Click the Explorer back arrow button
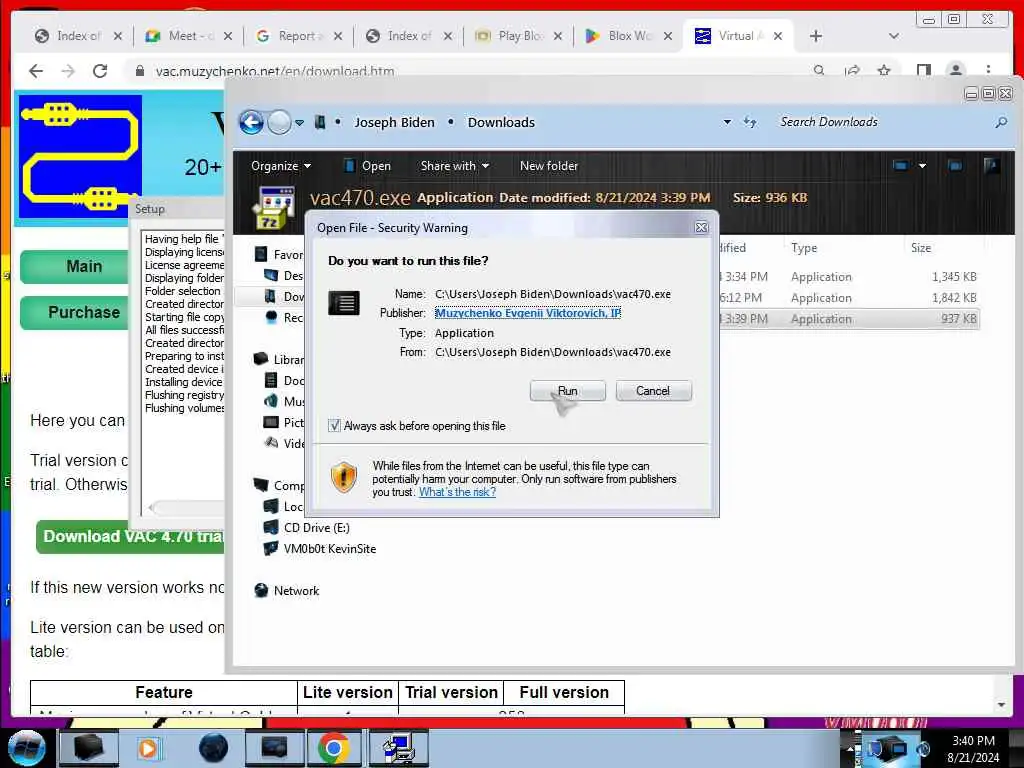This screenshot has height=768, width=1024. pyautogui.click(x=251, y=122)
